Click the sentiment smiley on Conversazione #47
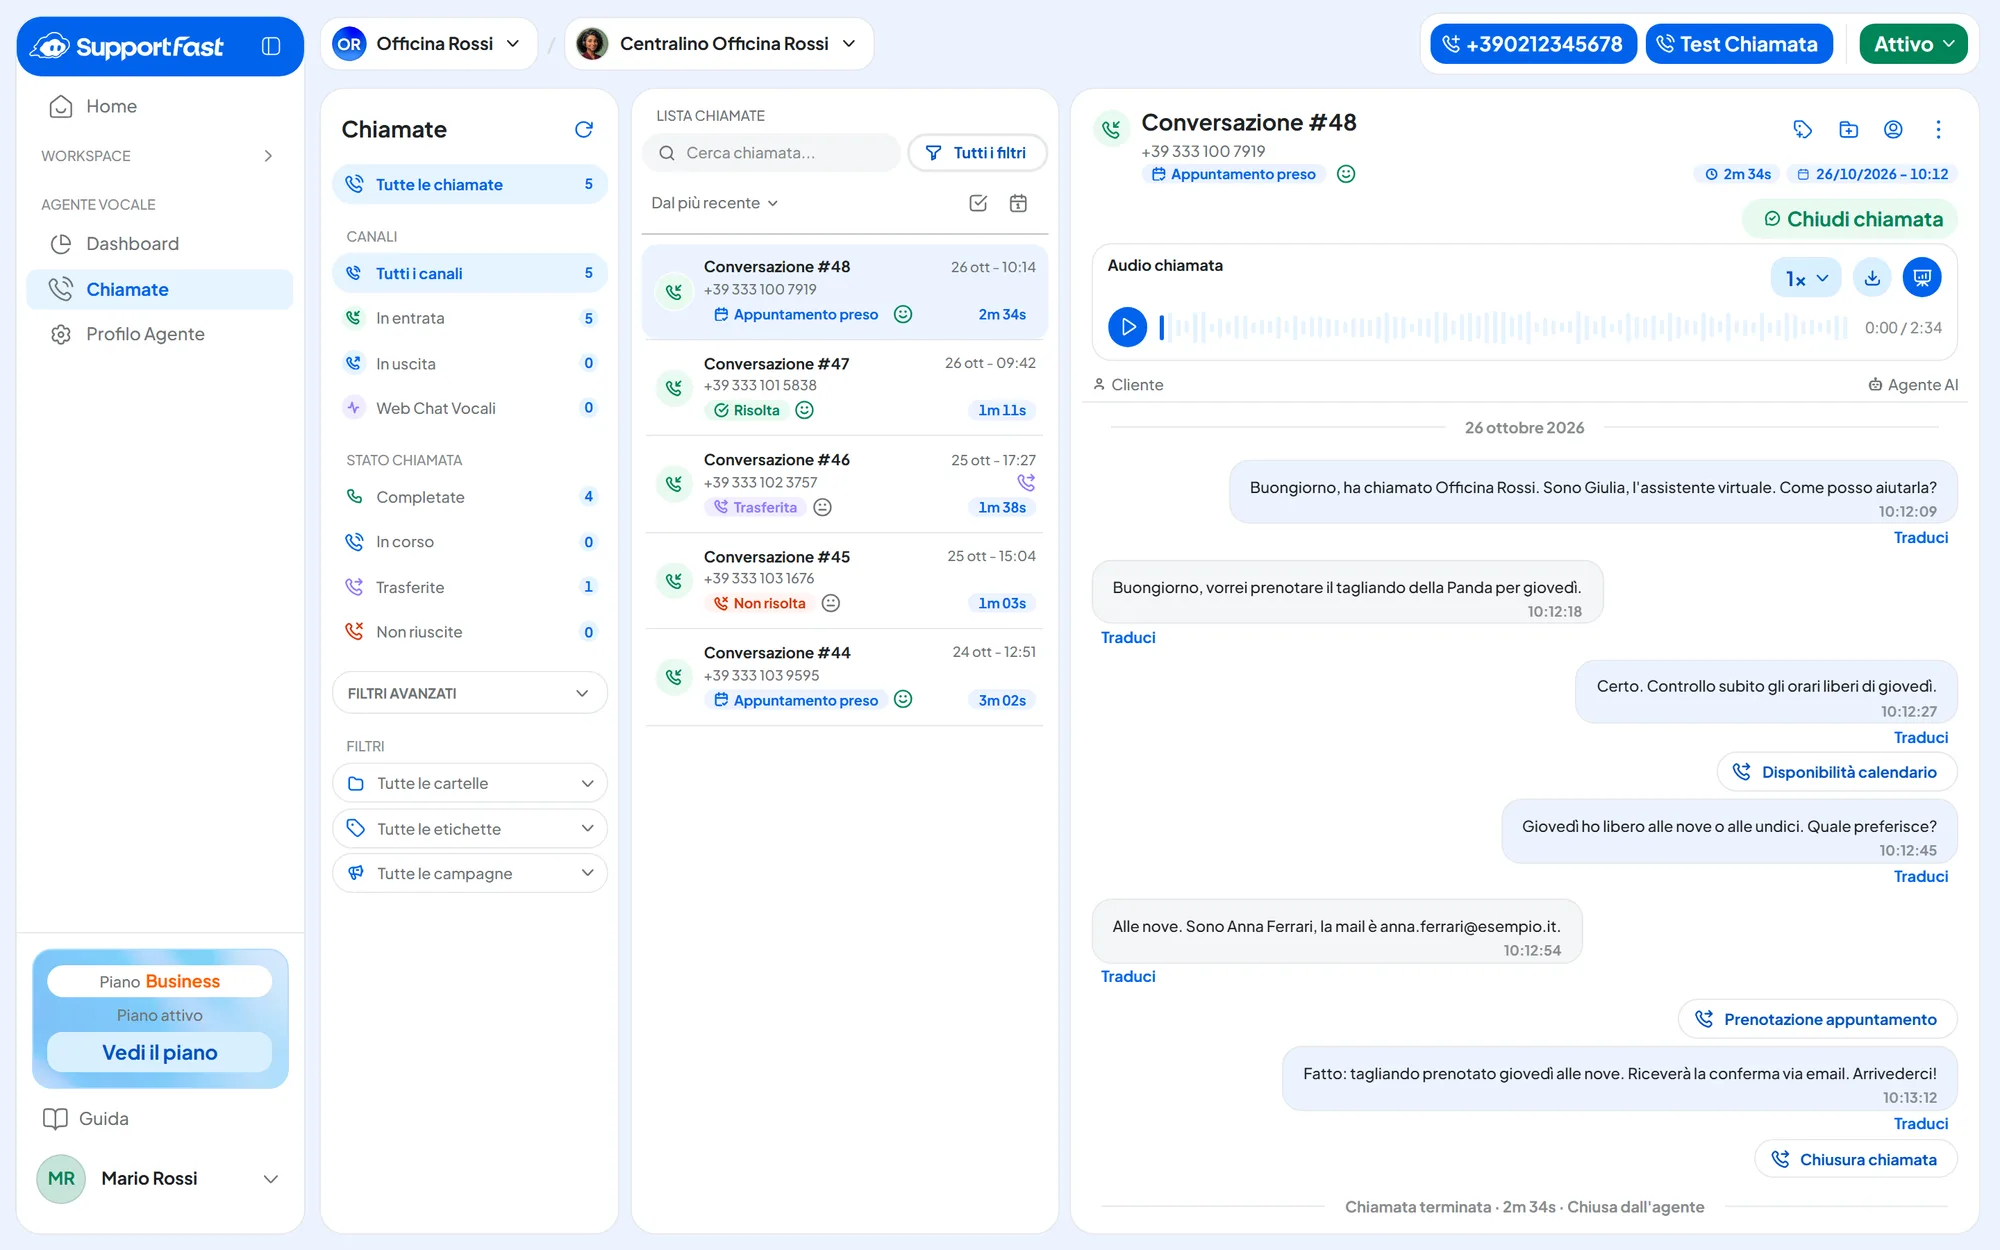Image resolution: width=2000 pixels, height=1250 pixels. (x=804, y=410)
